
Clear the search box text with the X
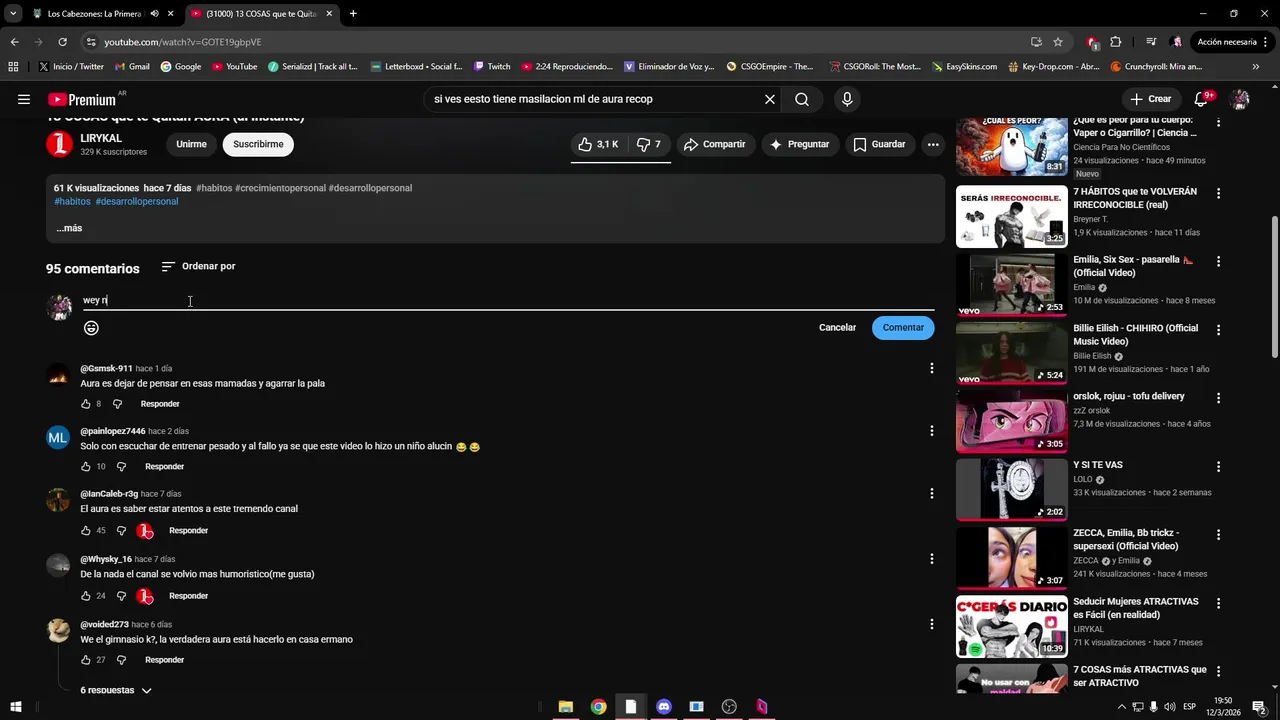(770, 99)
